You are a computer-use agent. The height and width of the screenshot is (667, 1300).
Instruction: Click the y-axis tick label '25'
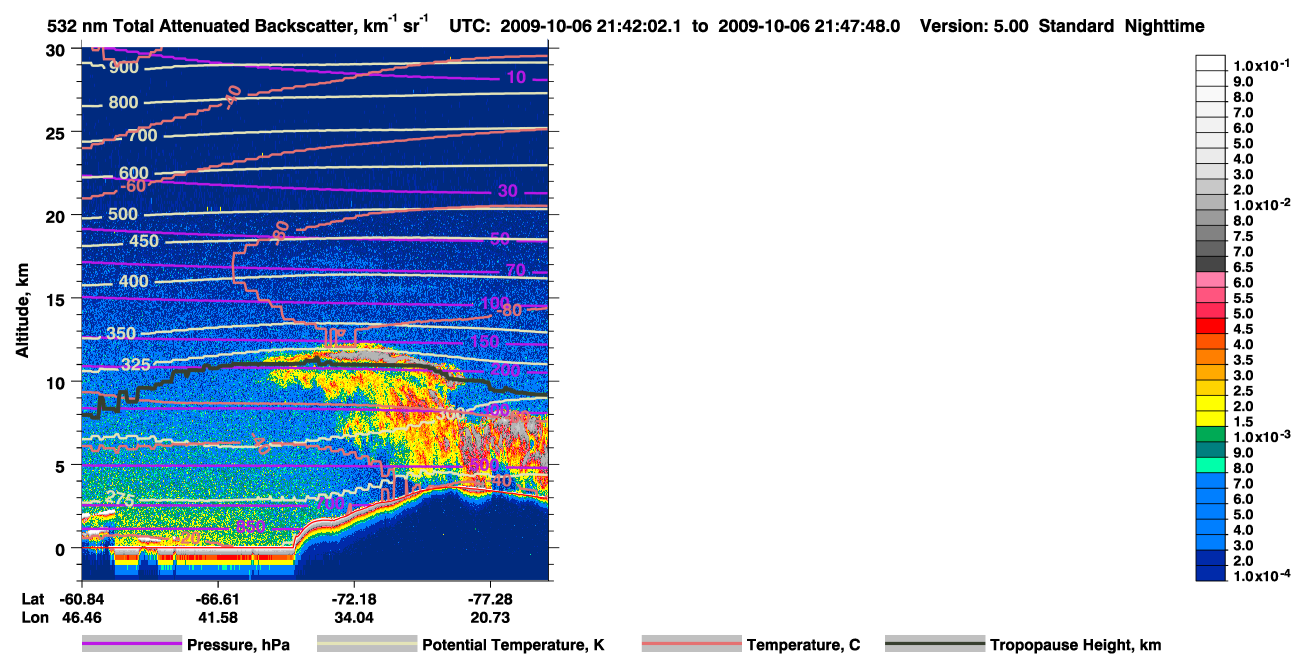tap(57, 133)
